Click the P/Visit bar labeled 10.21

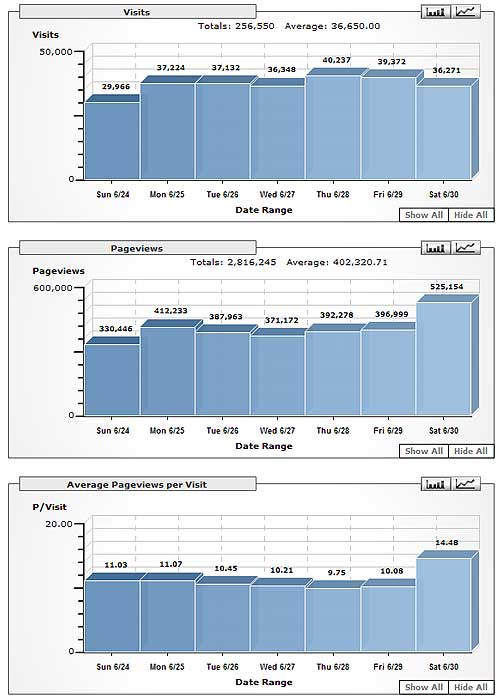278,619
